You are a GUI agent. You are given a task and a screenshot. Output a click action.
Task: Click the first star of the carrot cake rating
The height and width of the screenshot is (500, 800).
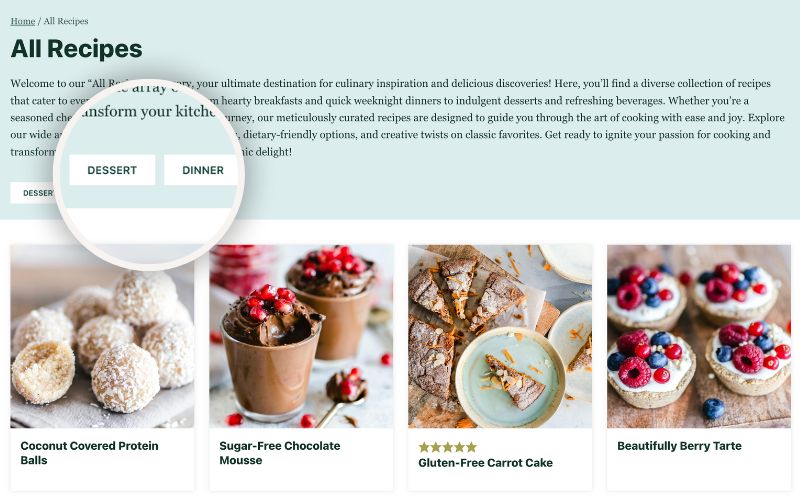click(x=424, y=447)
